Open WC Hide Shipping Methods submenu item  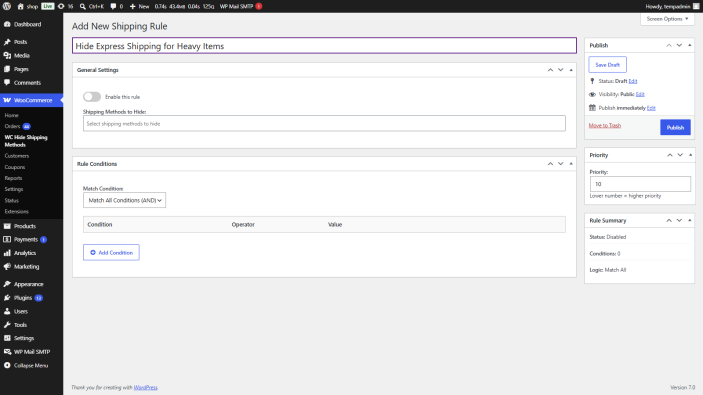pyautogui.click(x=26, y=141)
